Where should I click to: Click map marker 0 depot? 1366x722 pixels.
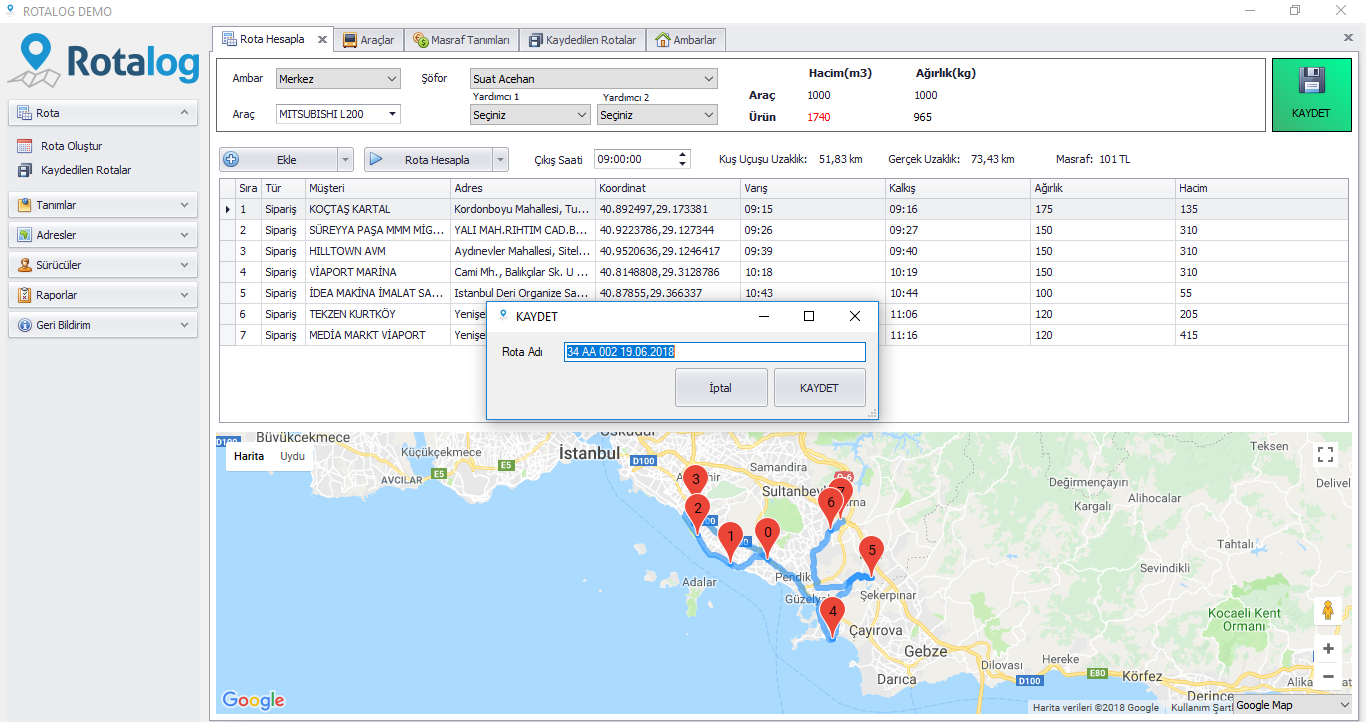coord(767,538)
